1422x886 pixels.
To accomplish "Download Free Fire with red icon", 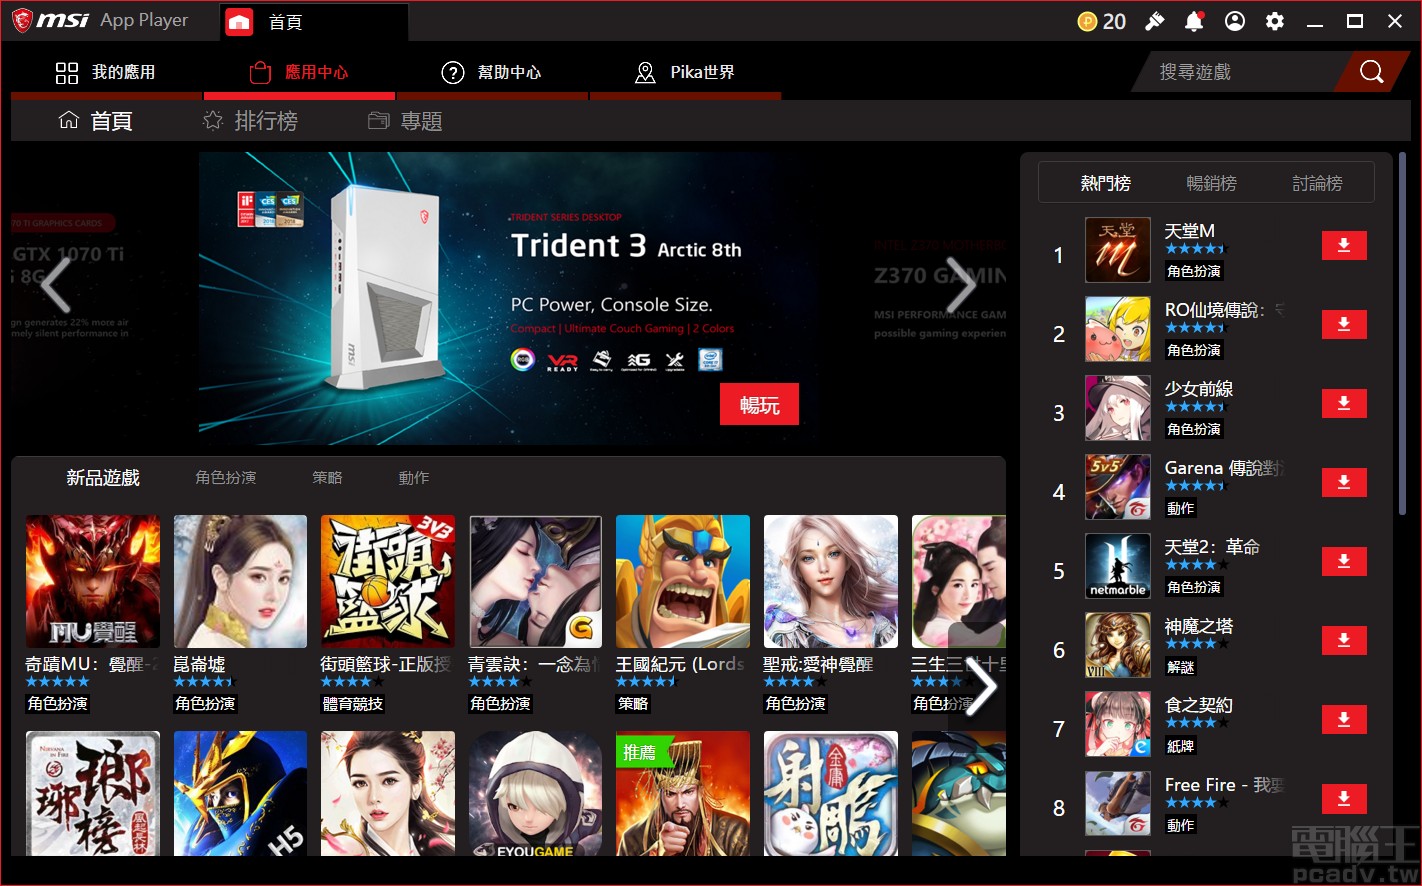I will click(x=1344, y=799).
